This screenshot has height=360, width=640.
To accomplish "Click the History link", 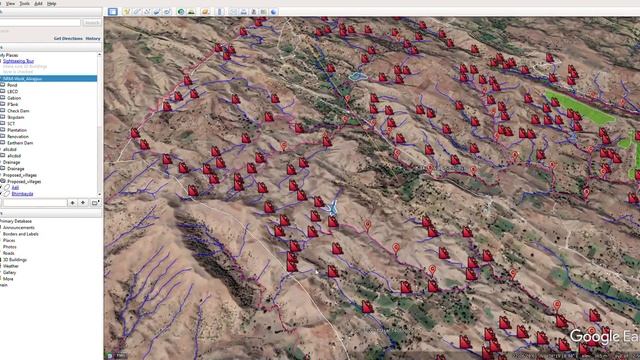I will click(93, 38).
